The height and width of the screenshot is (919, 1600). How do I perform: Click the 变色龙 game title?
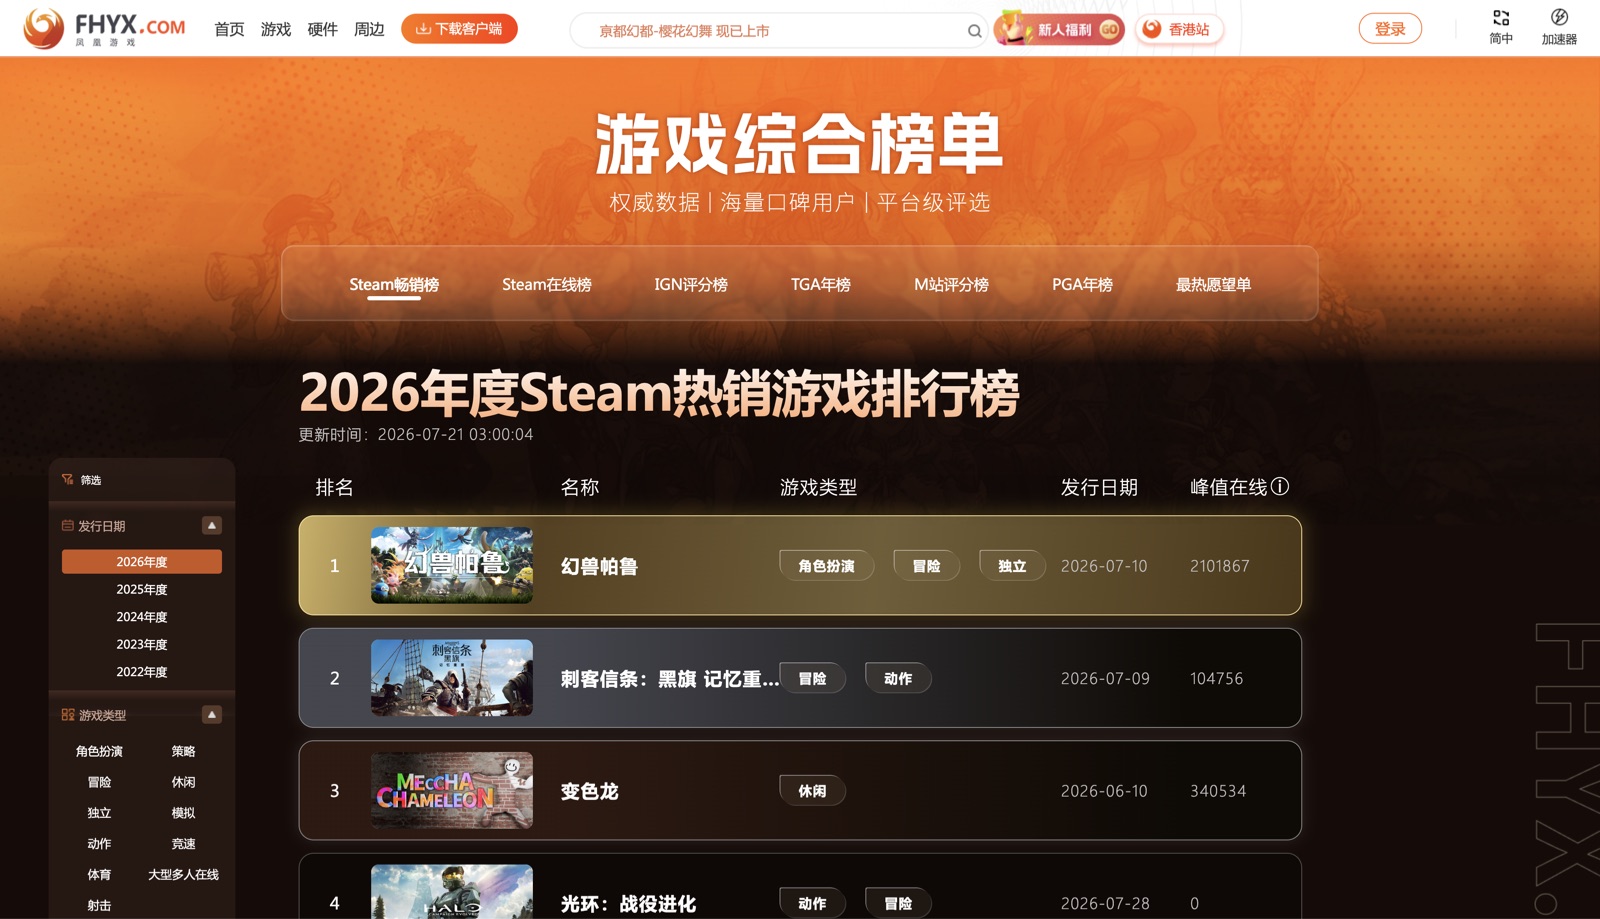[589, 791]
